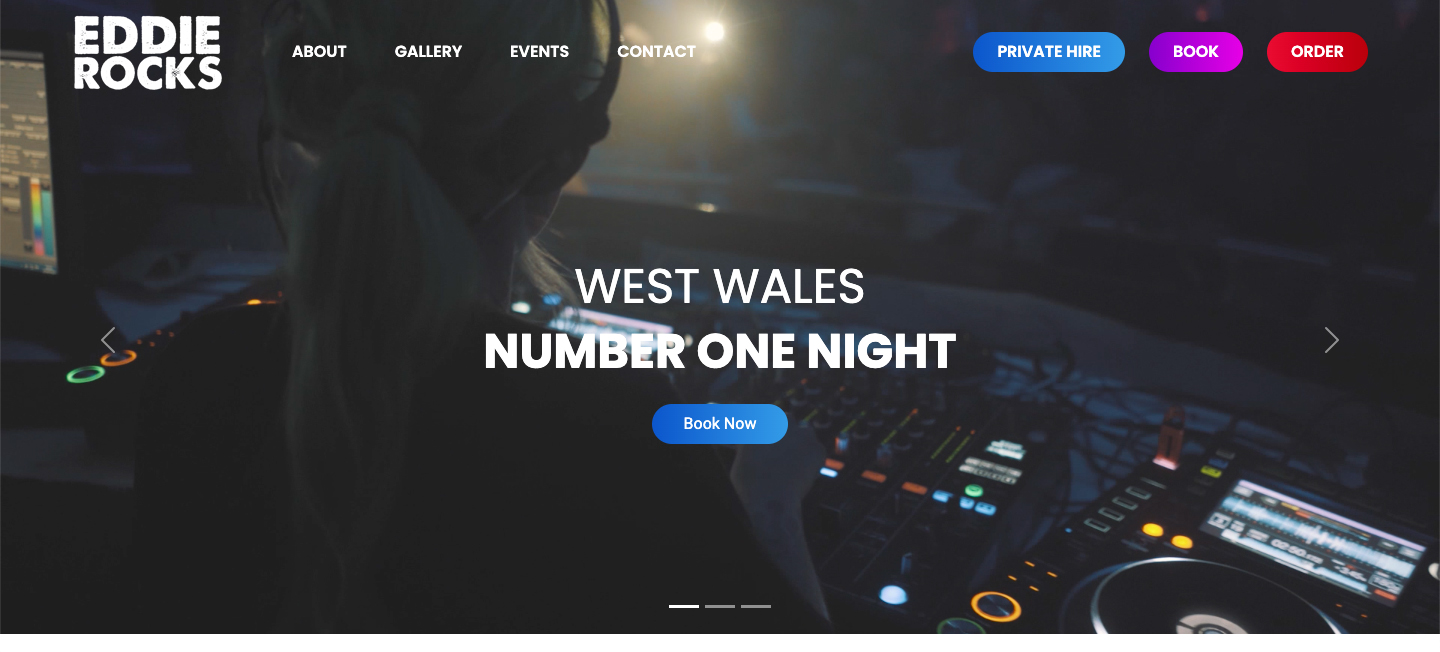Open the About menu item
The width and height of the screenshot is (1440, 652).
[319, 52]
